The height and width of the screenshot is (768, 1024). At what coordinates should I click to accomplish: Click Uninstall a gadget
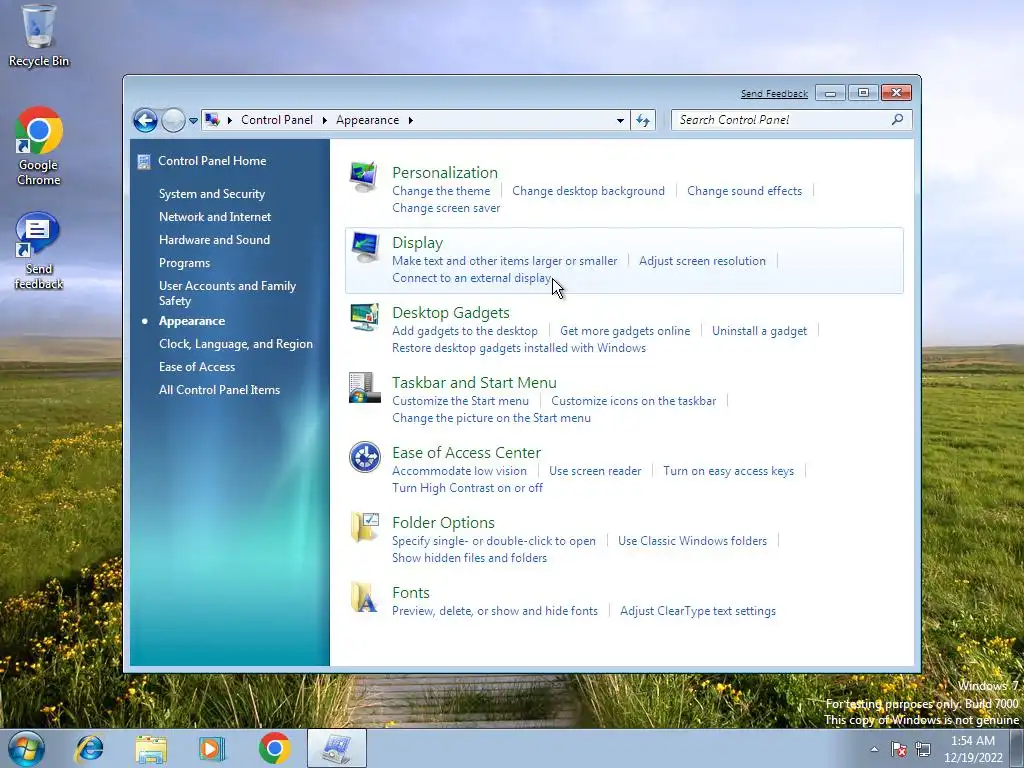[x=760, y=331]
